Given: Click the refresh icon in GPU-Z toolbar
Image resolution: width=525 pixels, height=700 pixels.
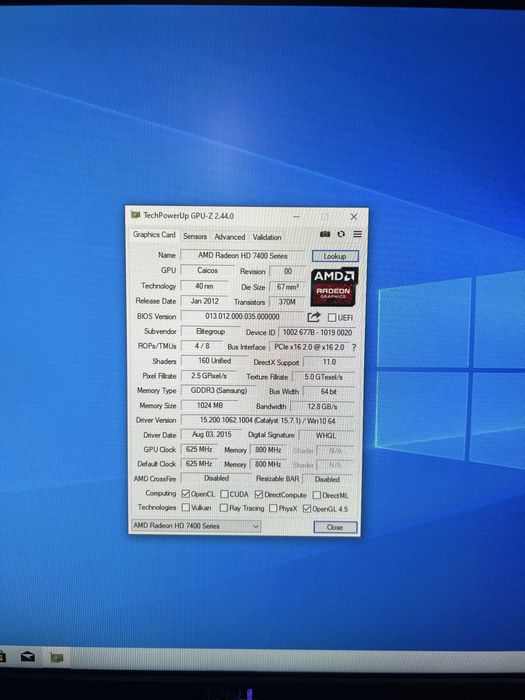Looking at the screenshot, I should 341,234.
